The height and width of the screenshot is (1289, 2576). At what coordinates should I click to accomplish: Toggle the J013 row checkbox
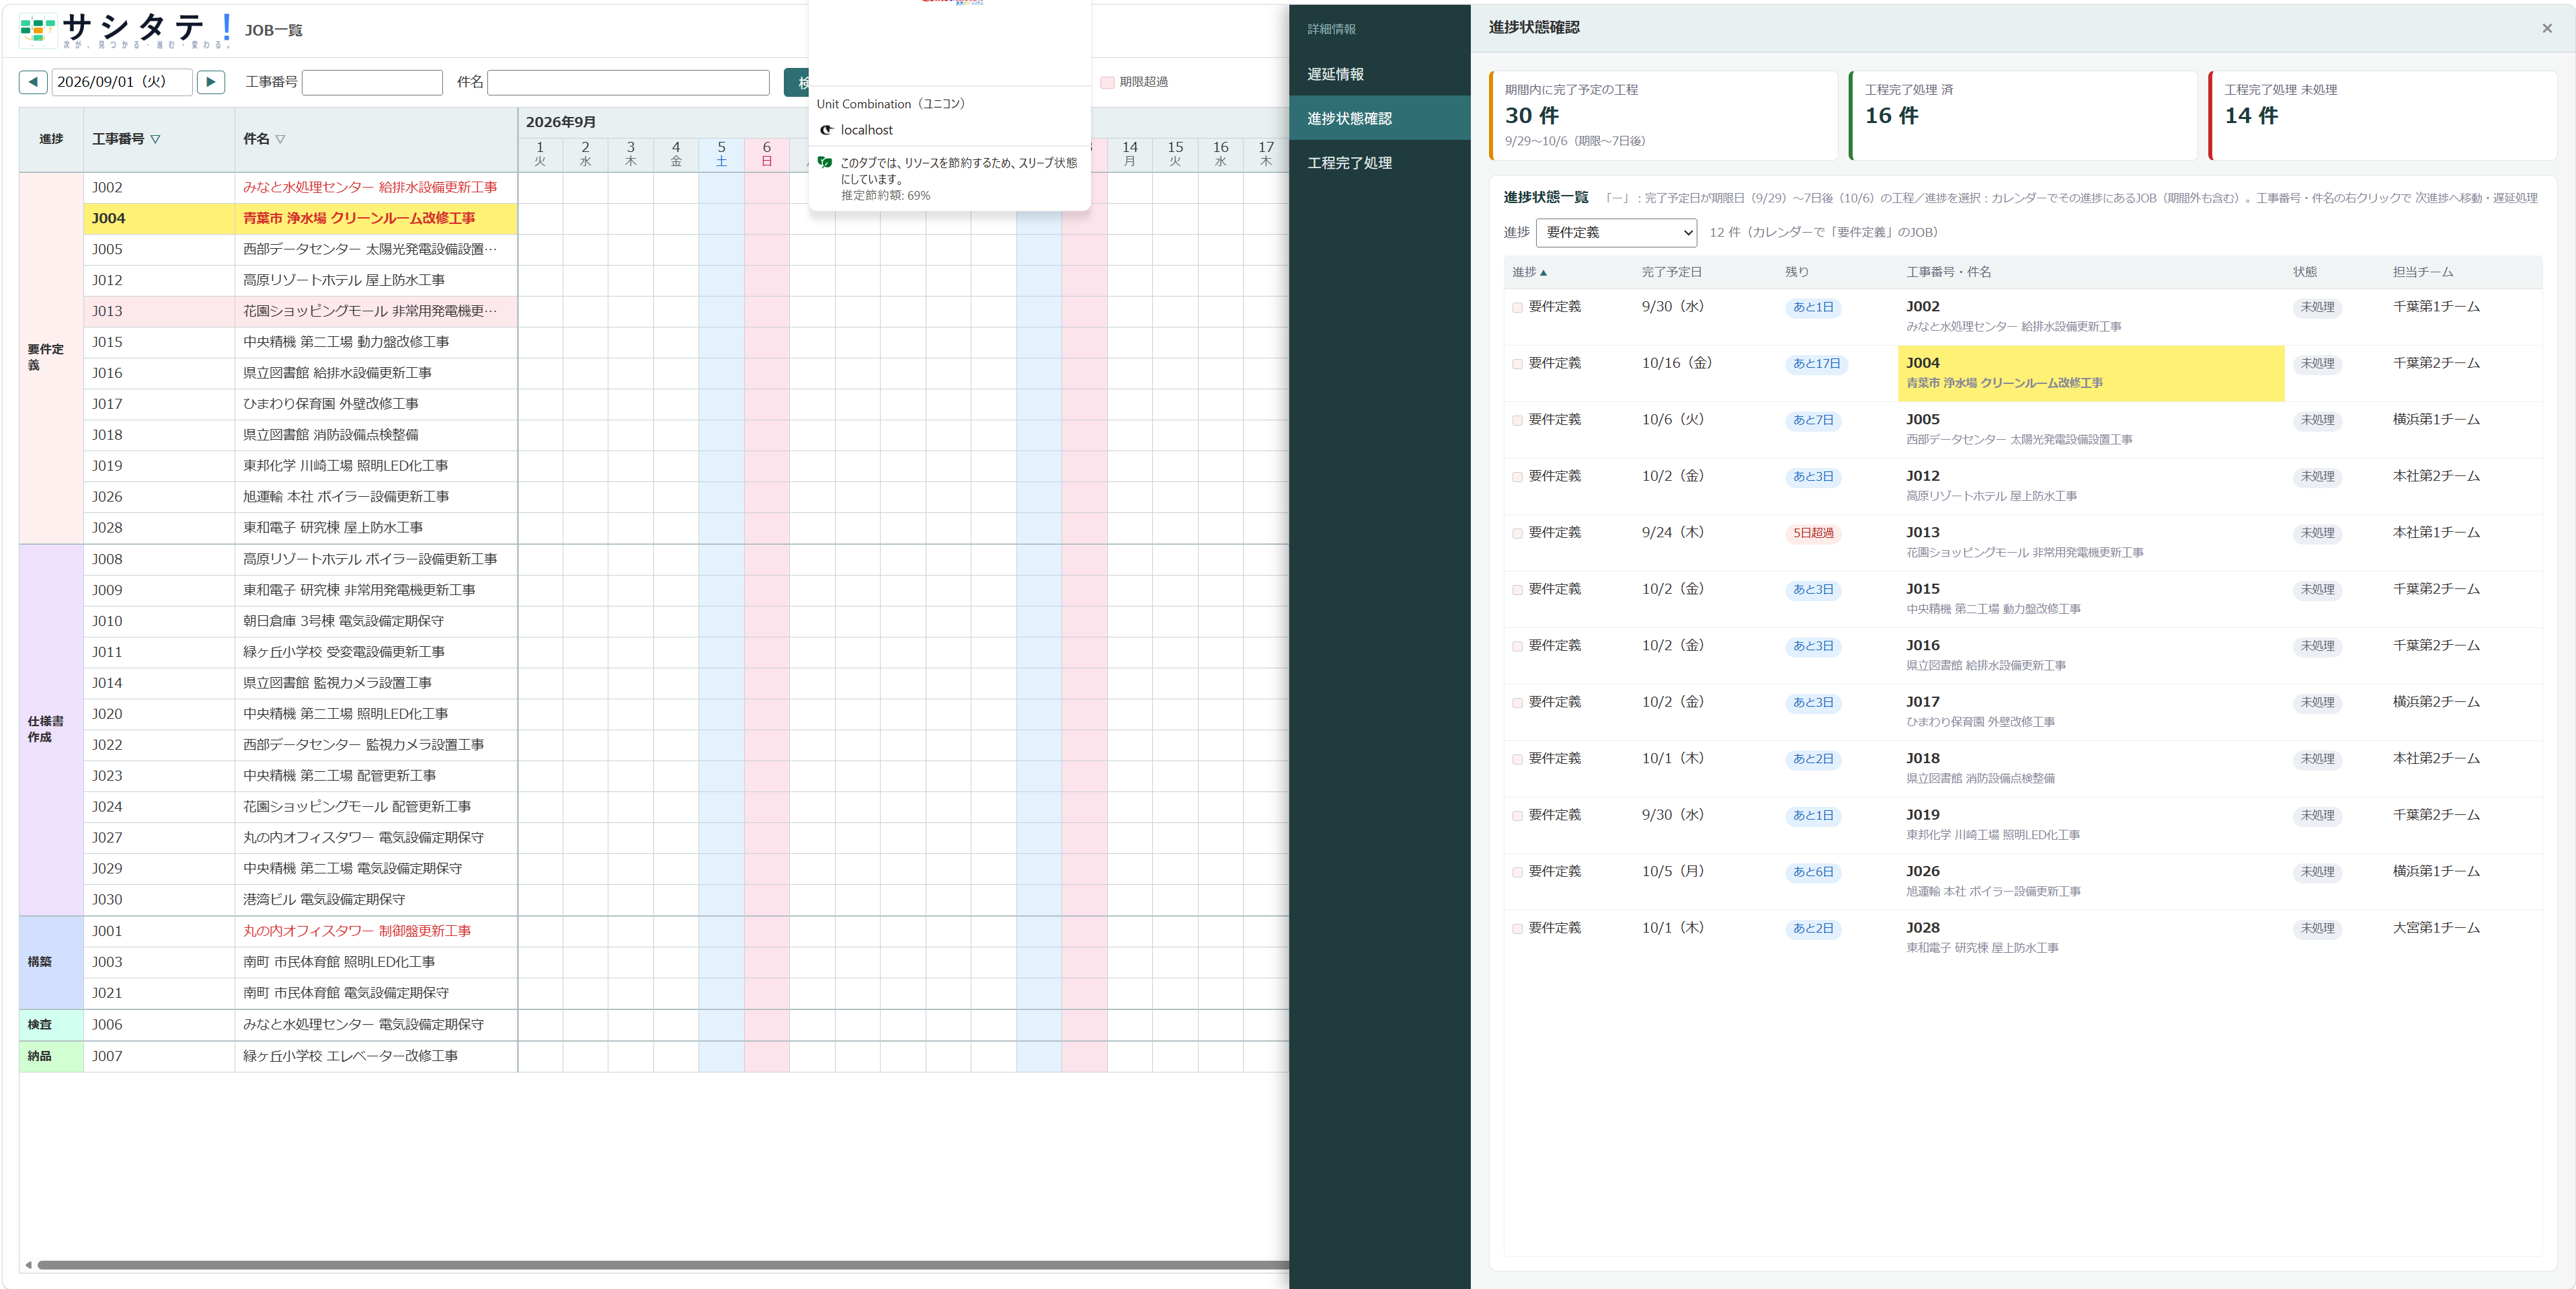point(1517,534)
